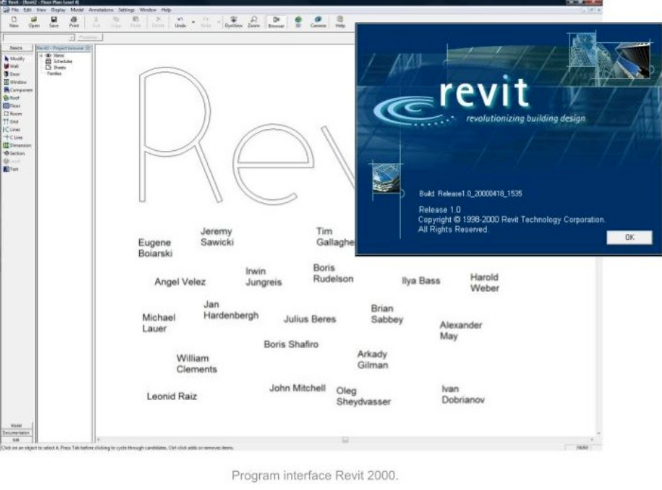Select the Wall tool in Basics palette
The height and width of the screenshot is (490, 662).
tap(11, 66)
